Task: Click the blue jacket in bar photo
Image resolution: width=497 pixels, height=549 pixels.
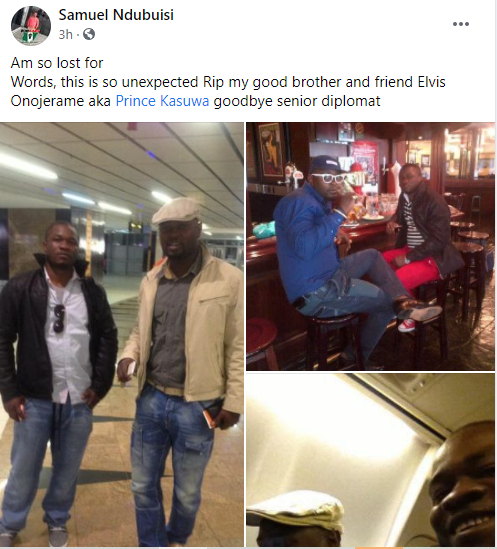Action: [x=307, y=242]
